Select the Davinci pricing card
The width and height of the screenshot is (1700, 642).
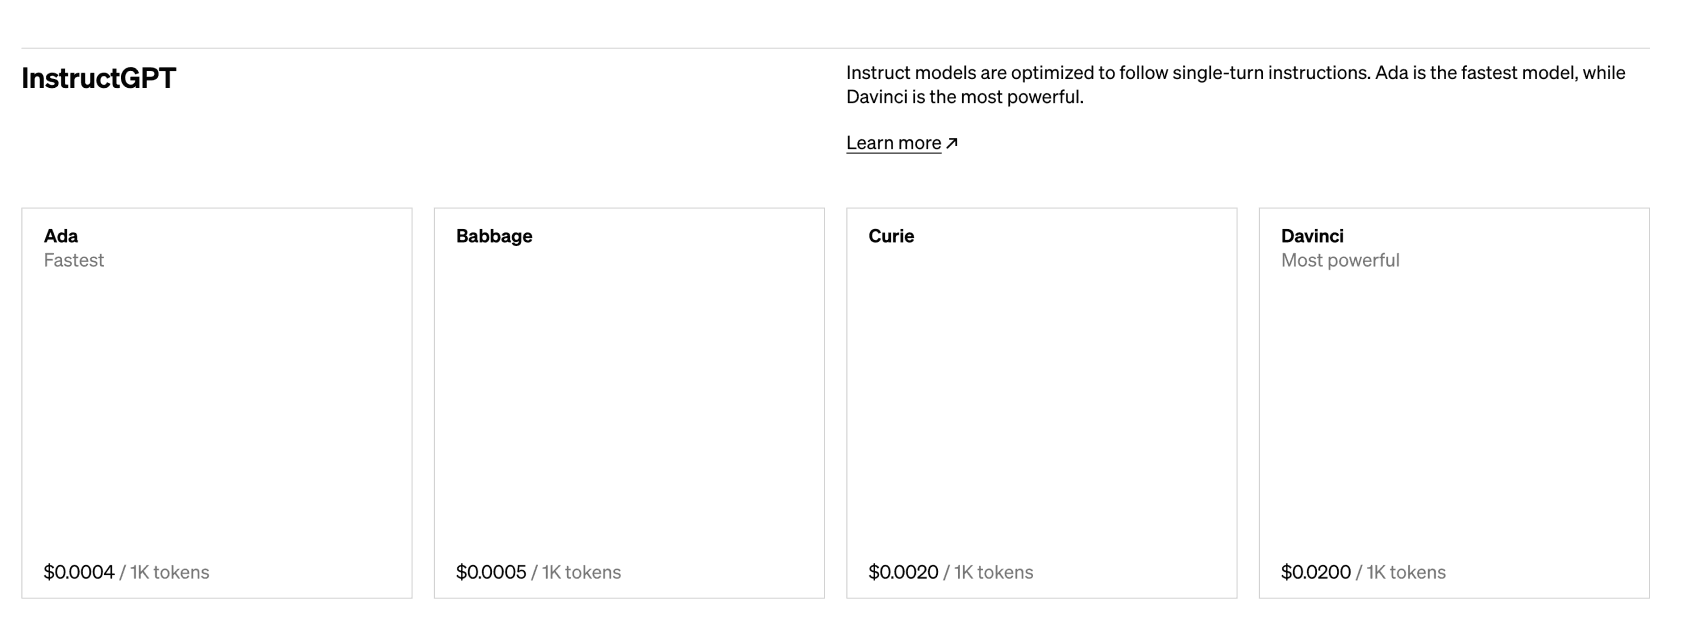pos(1453,400)
